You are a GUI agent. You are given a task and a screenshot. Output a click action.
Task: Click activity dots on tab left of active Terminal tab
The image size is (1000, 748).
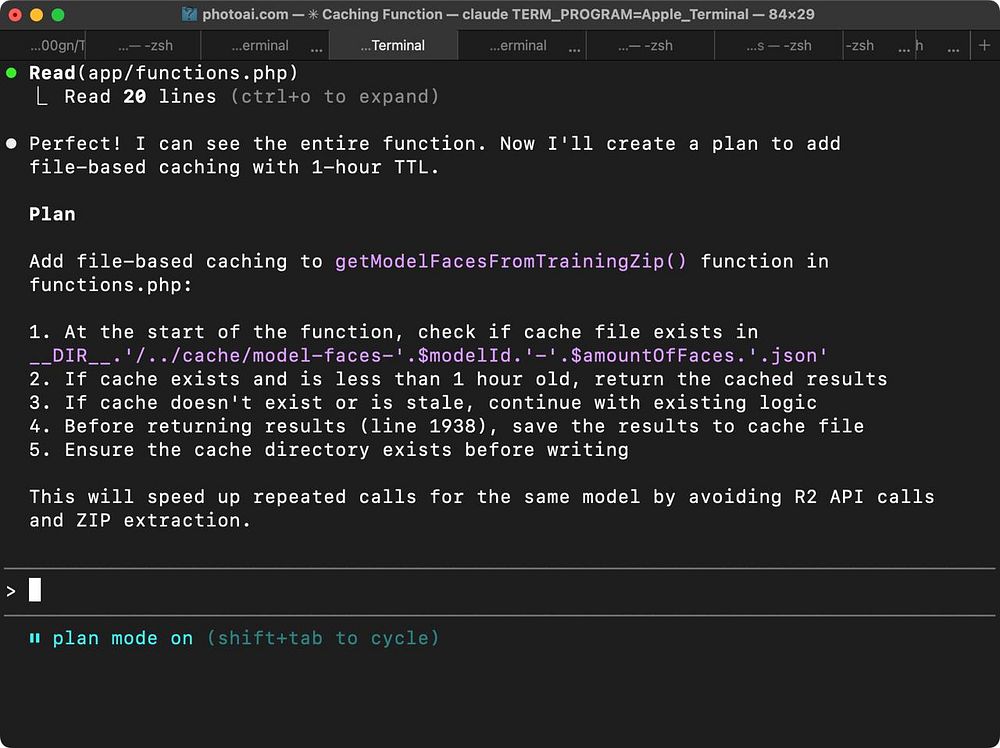[317, 46]
